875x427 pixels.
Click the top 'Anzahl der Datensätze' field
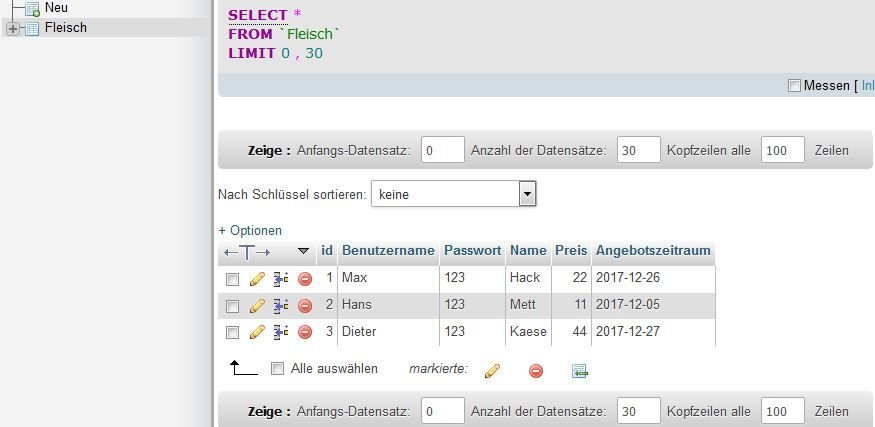tap(639, 150)
